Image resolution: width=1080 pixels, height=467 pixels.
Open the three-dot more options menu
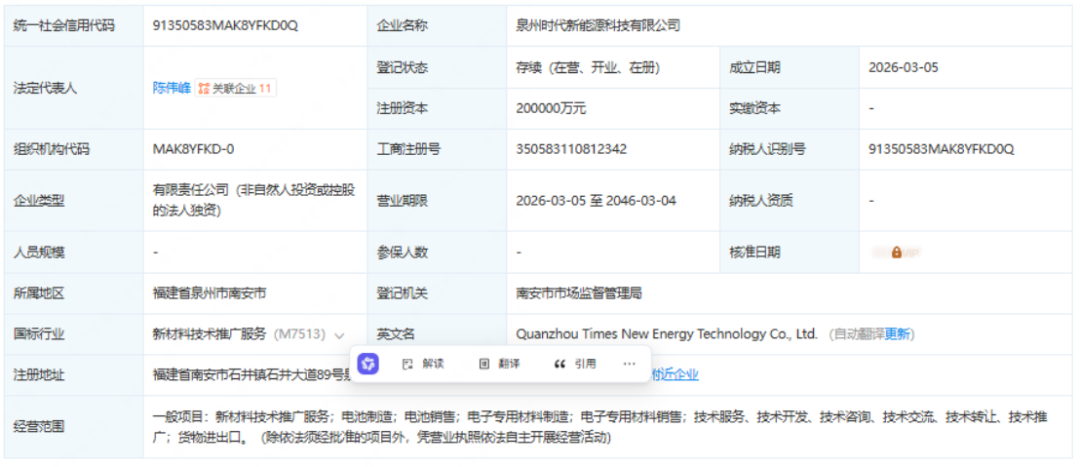(x=630, y=364)
